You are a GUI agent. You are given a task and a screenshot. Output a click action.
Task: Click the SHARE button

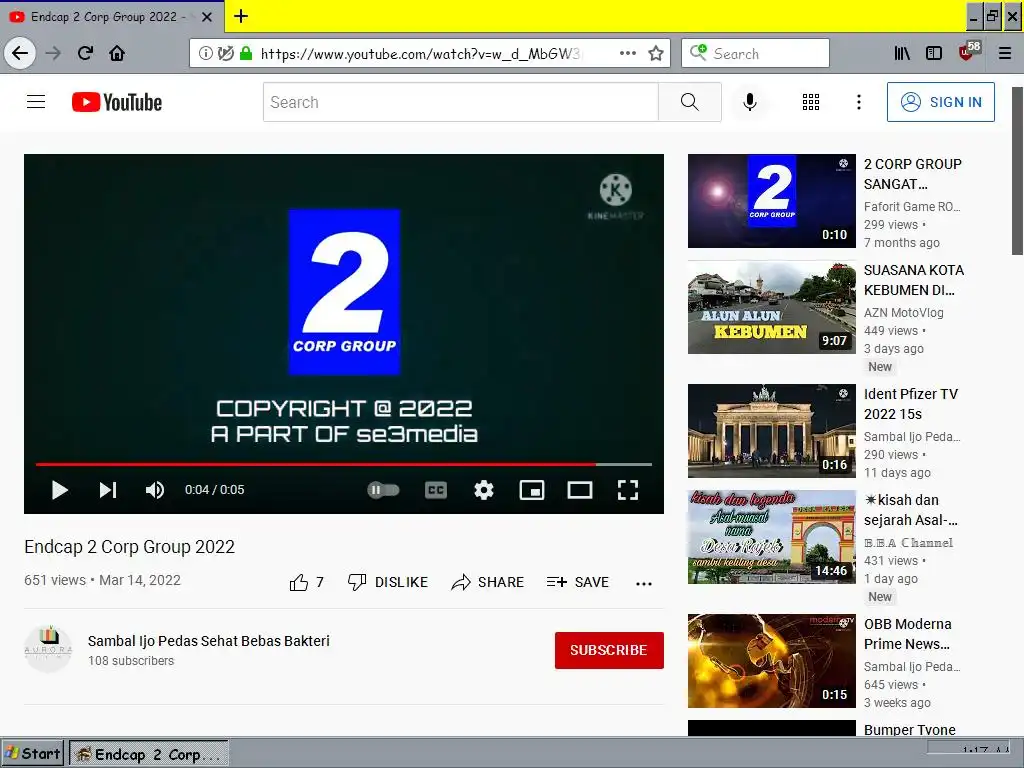click(x=488, y=582)
